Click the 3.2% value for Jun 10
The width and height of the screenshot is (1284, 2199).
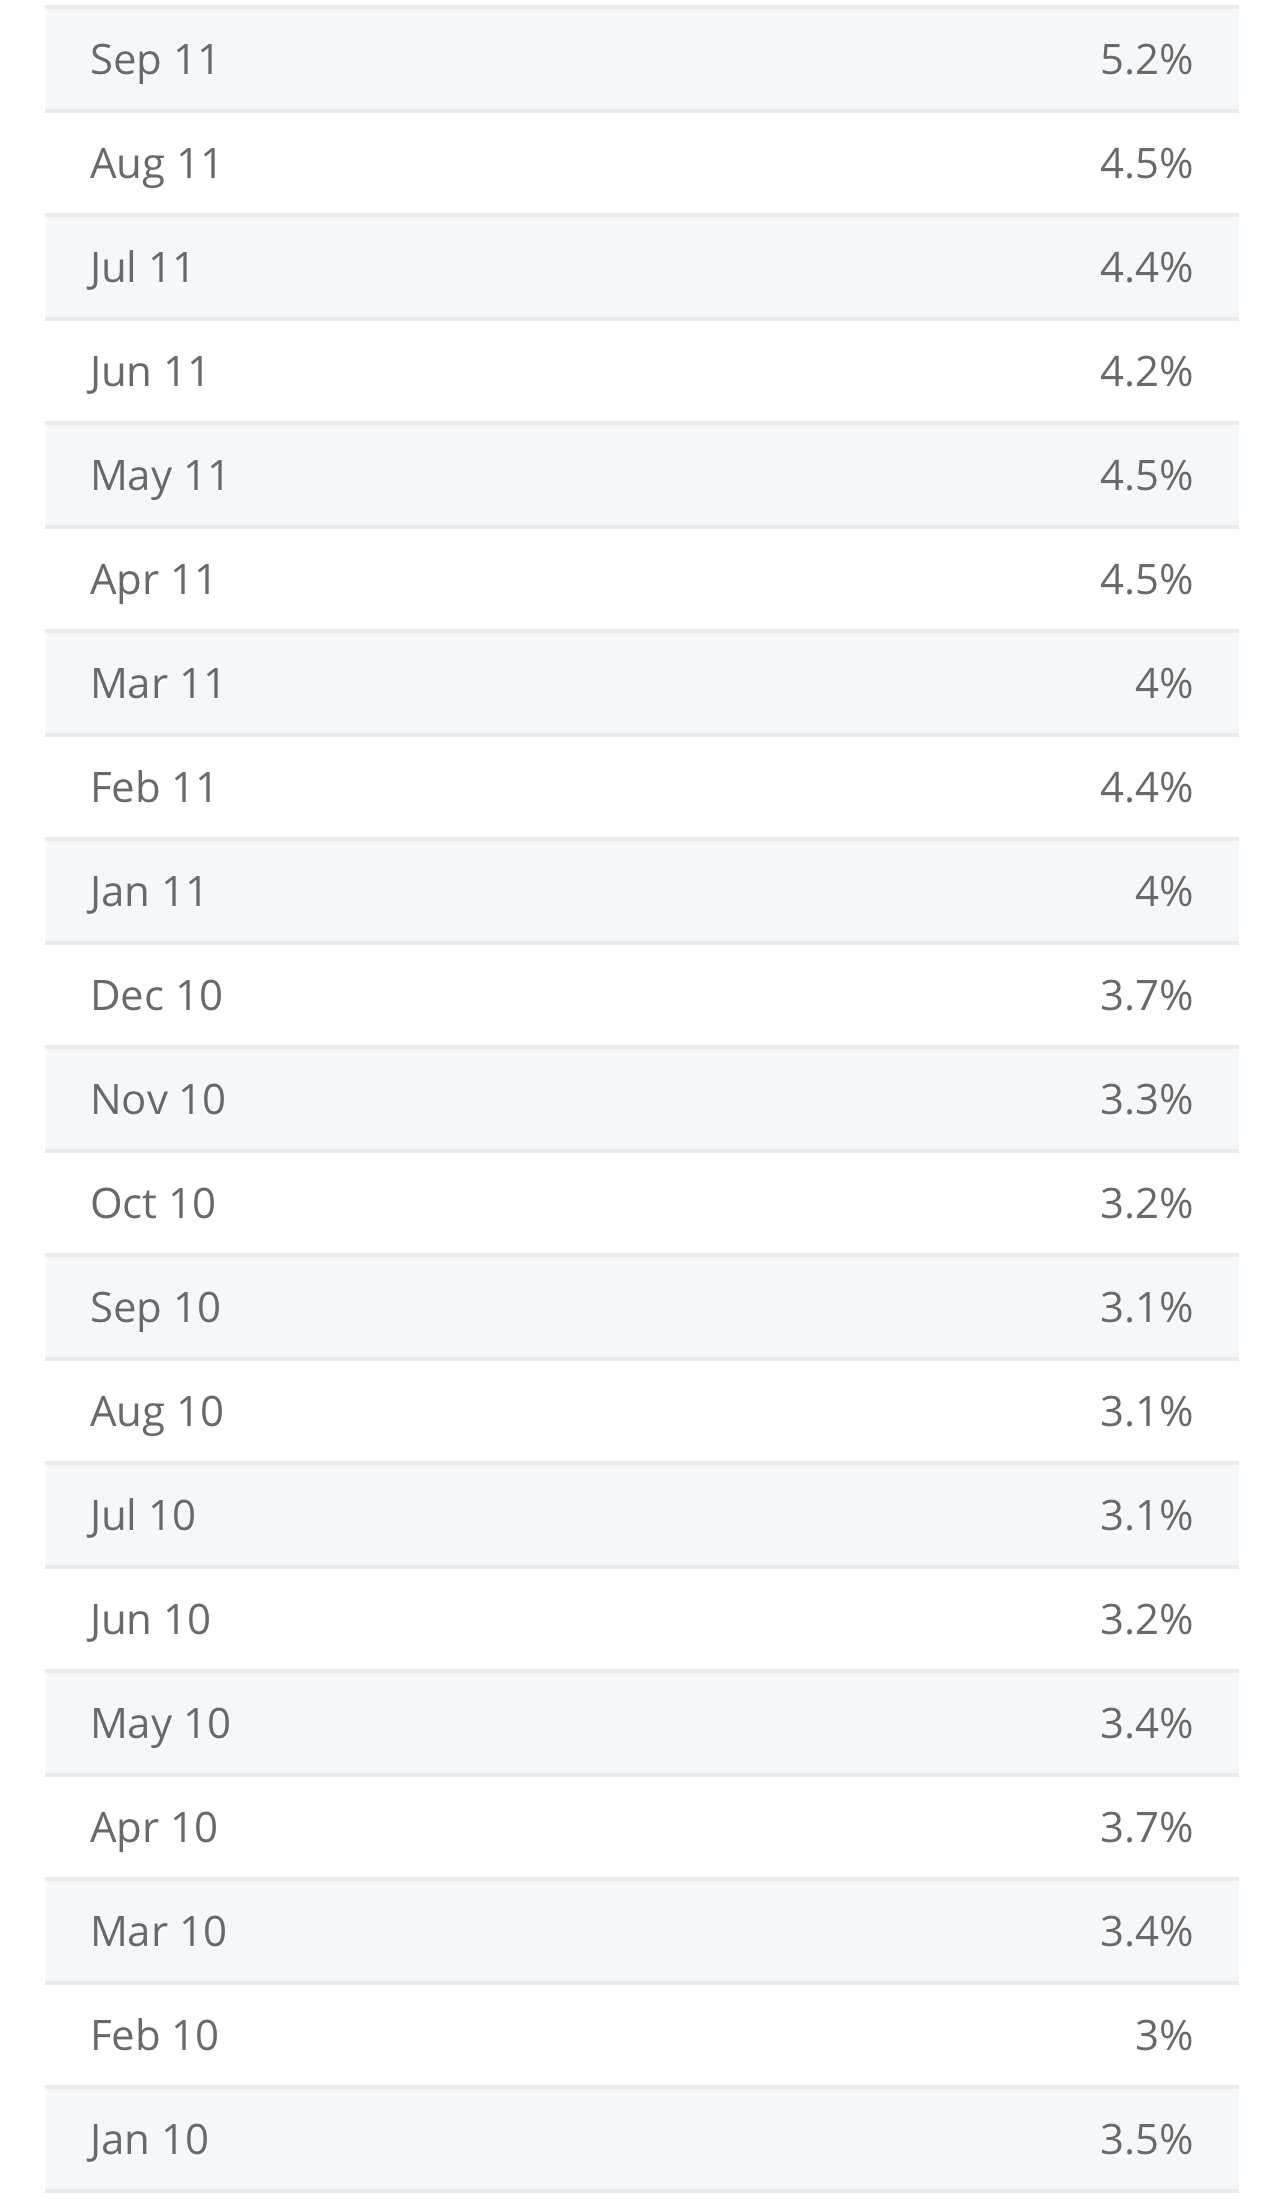(x=1146, y=1619)
